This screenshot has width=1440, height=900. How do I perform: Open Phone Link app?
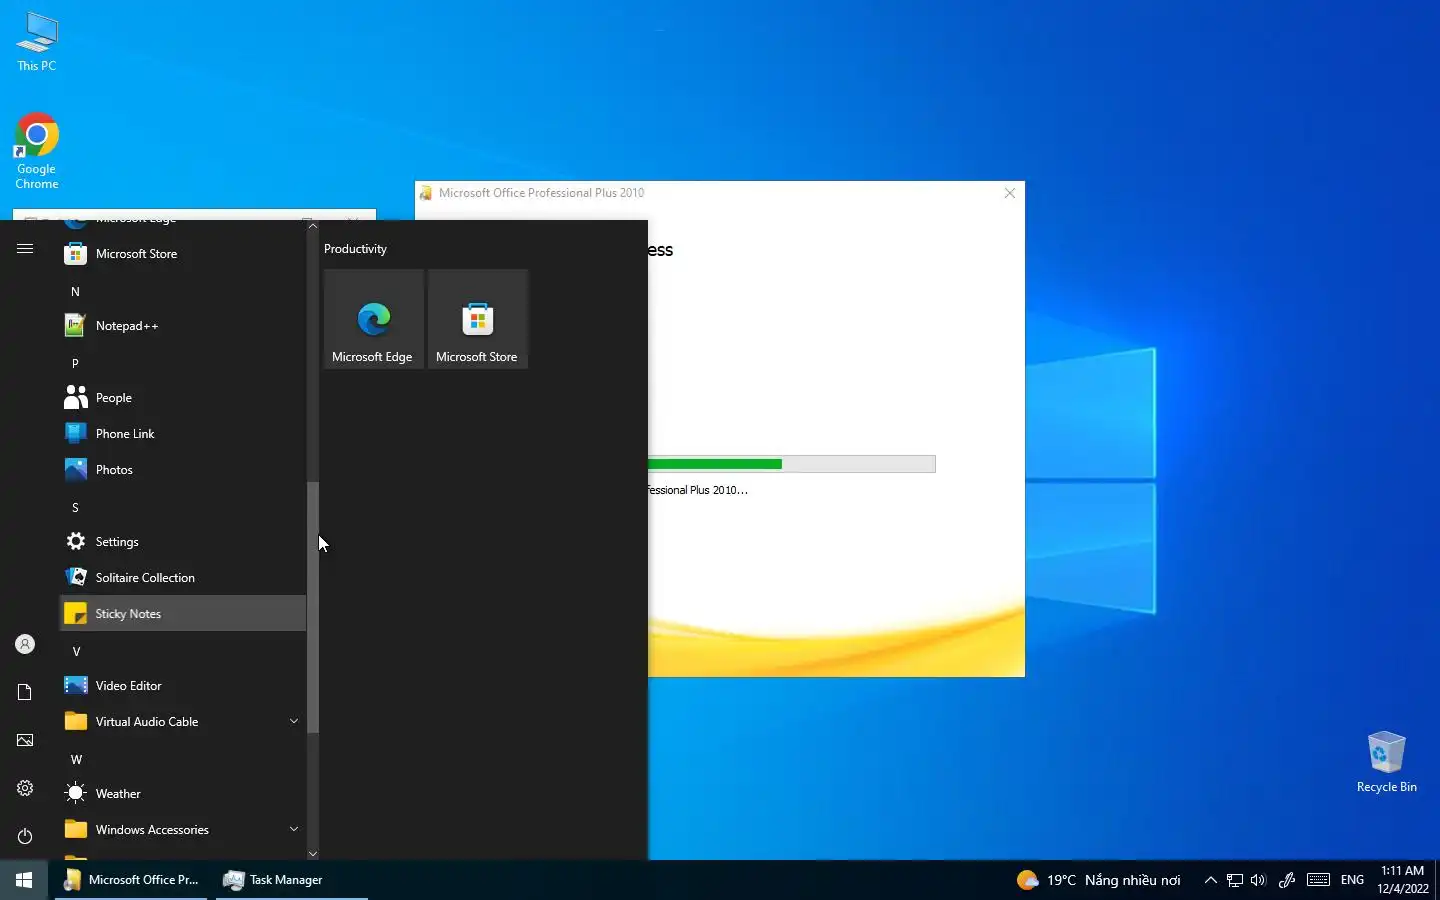(x=183, y=434)
